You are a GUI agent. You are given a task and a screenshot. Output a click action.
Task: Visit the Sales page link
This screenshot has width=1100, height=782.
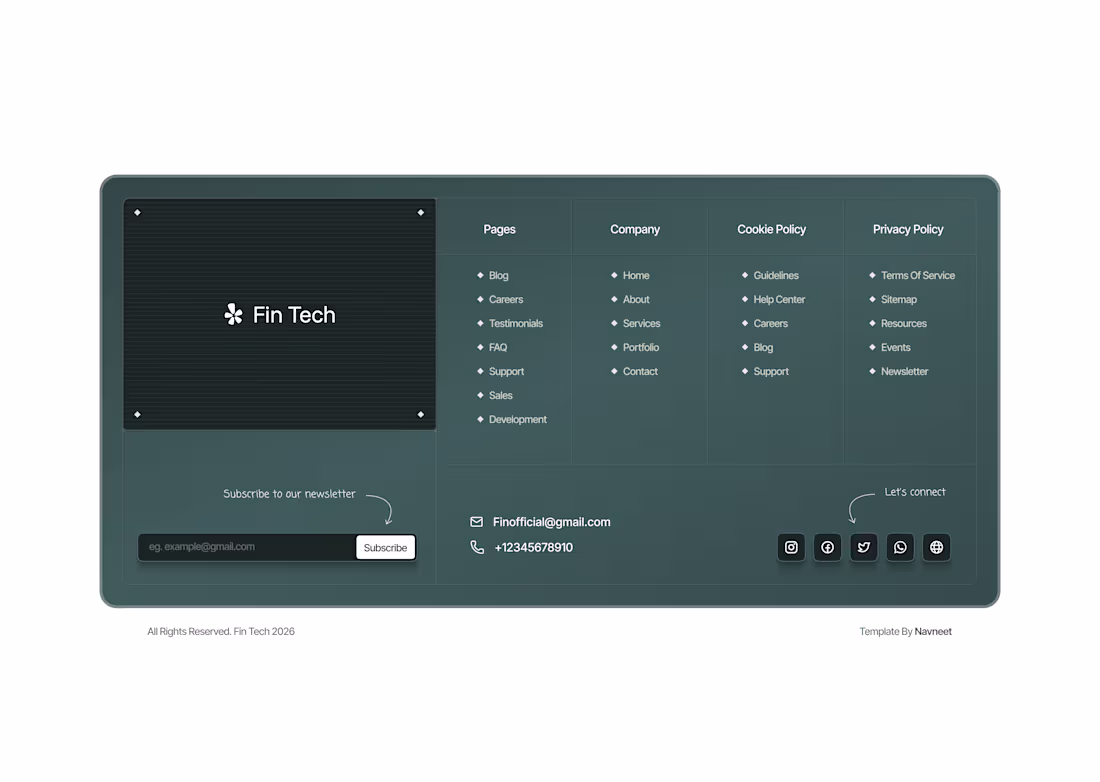(500, 396)
